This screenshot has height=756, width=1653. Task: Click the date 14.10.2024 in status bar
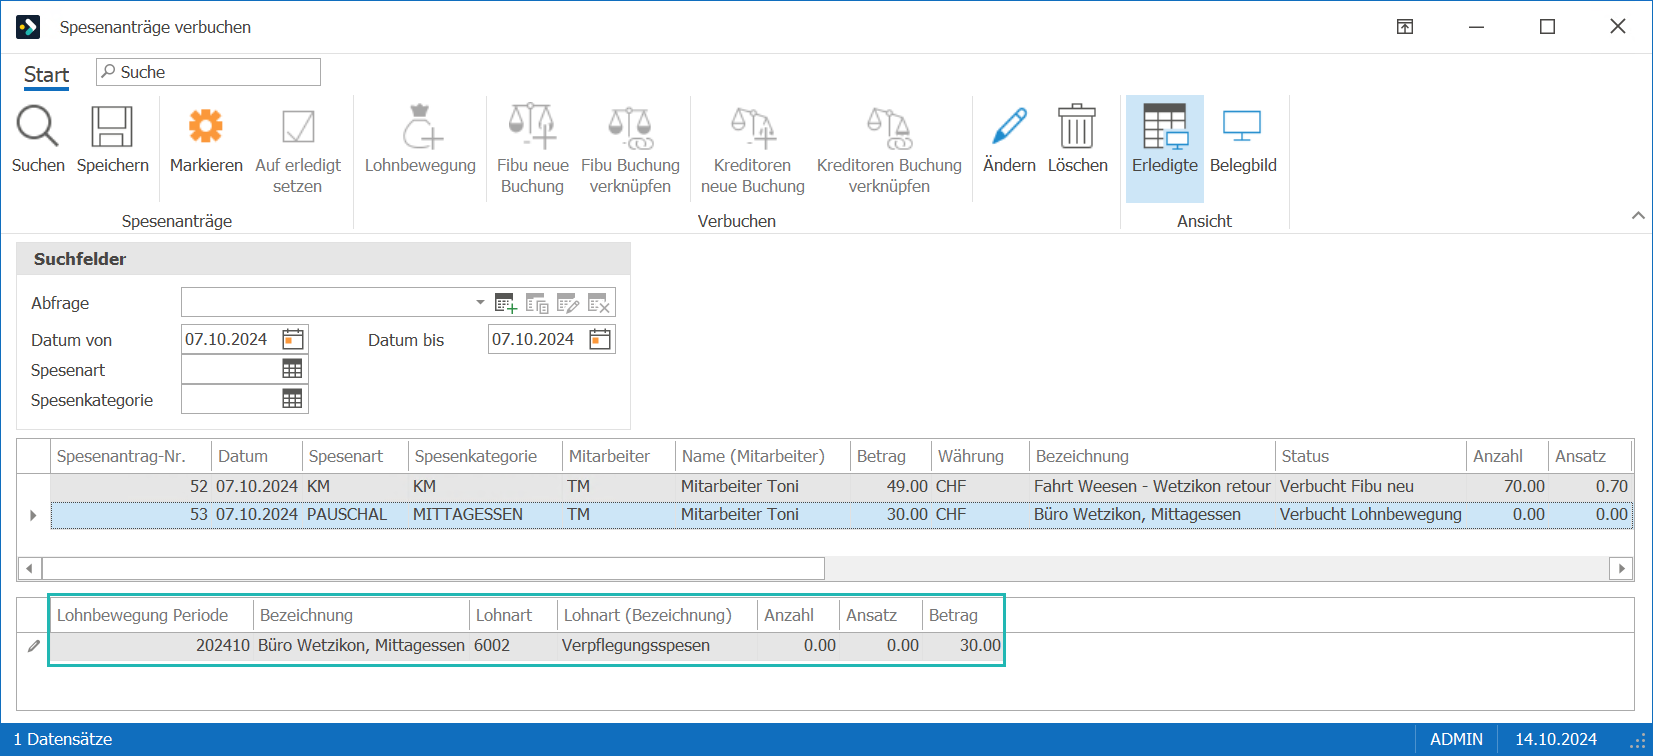tap(1556, 739)
